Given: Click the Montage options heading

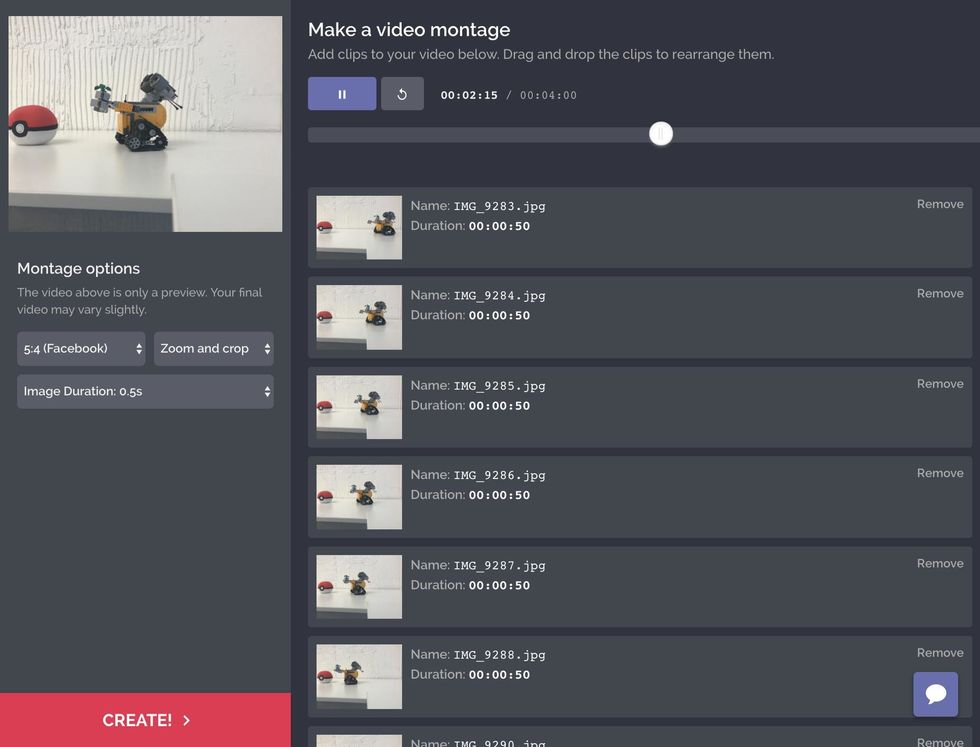Looking at the screenshot, I should (x=78, y=269).
